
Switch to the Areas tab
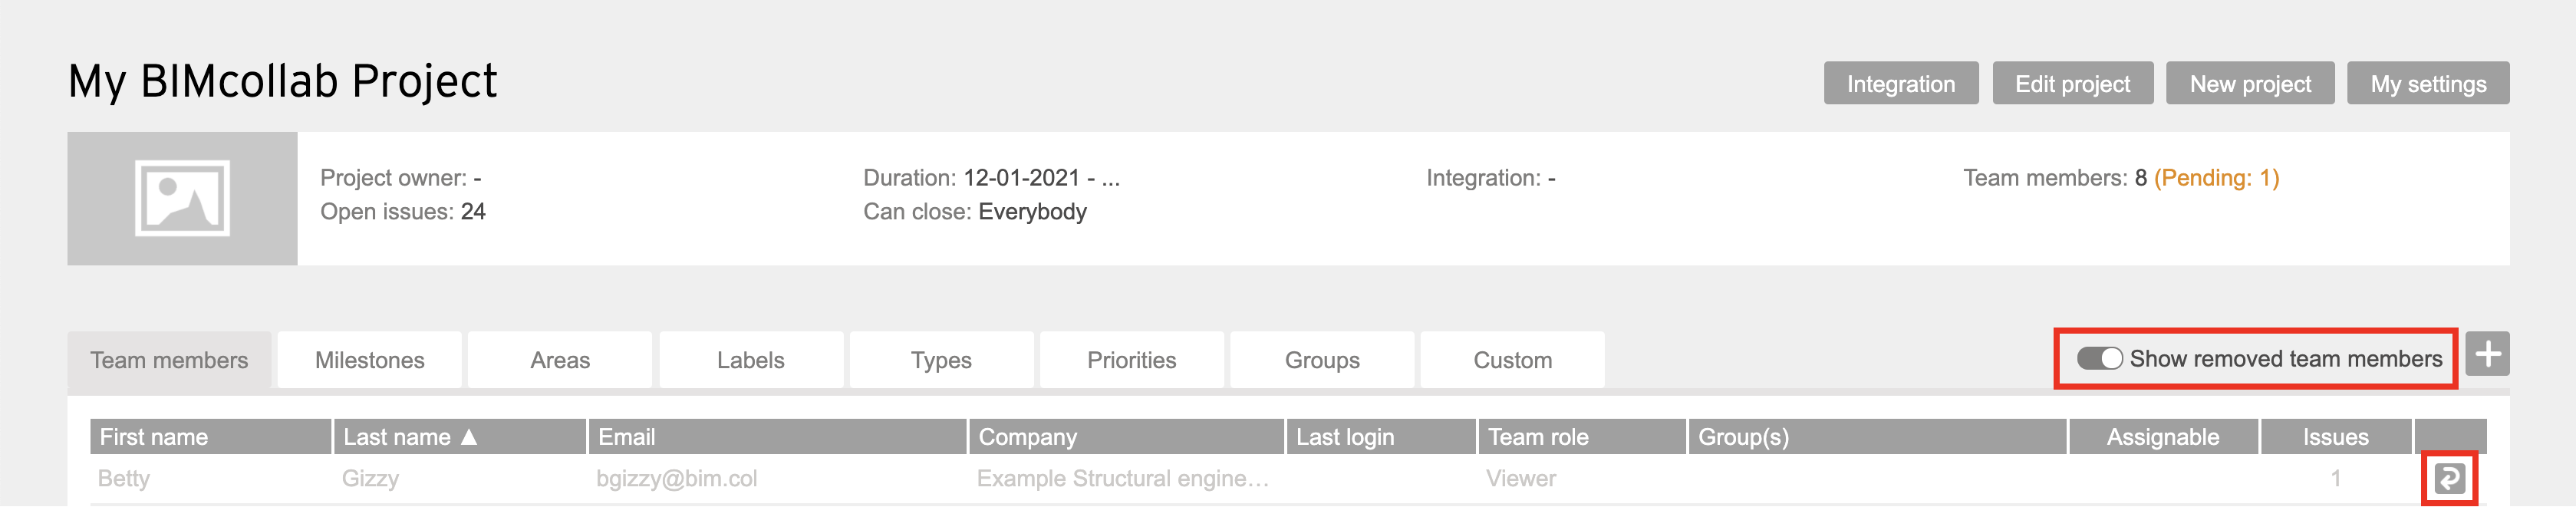pos(560,360)
